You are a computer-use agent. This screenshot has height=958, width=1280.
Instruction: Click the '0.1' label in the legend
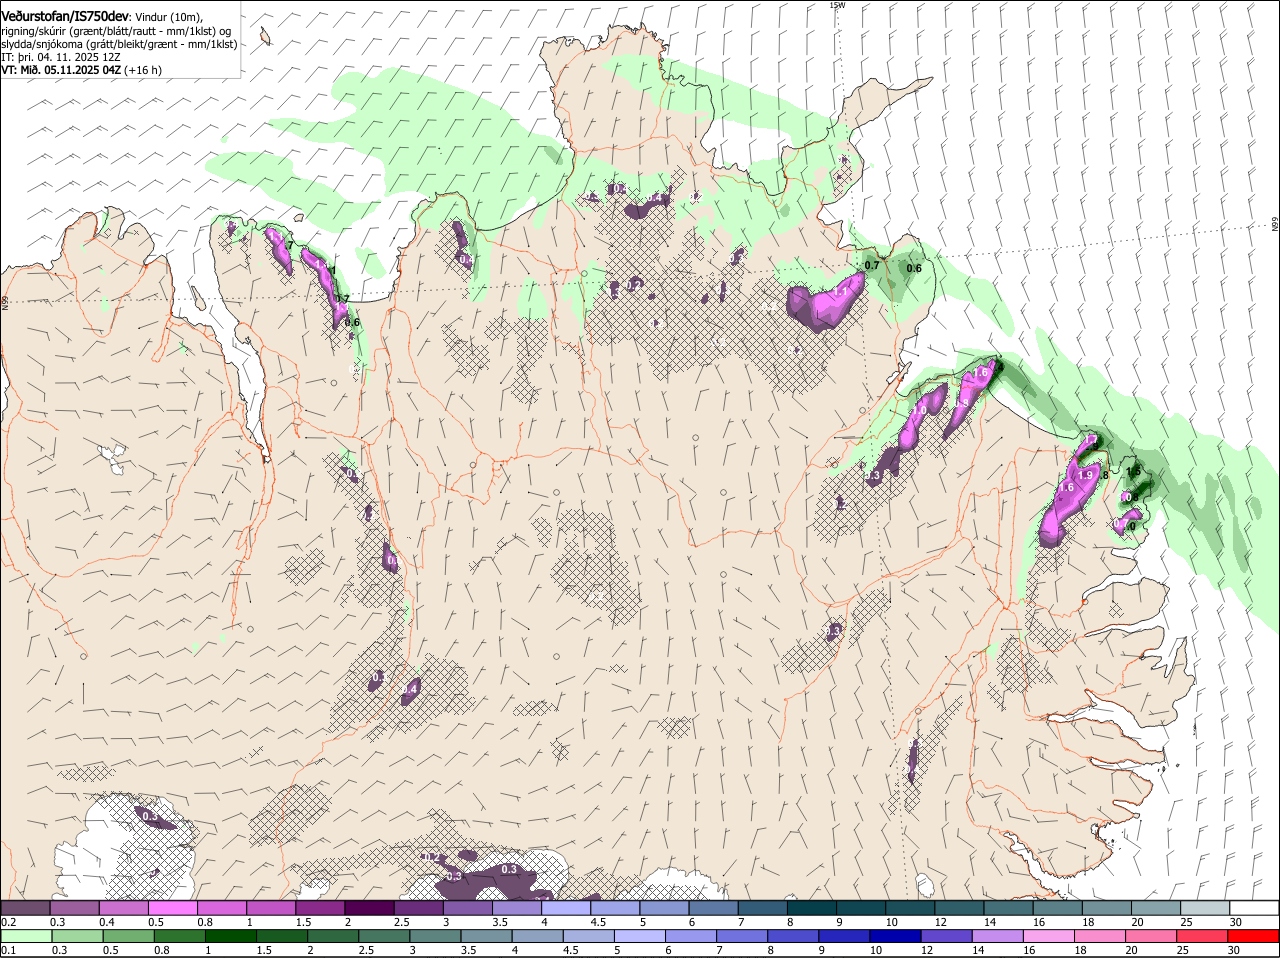(8, 950)
